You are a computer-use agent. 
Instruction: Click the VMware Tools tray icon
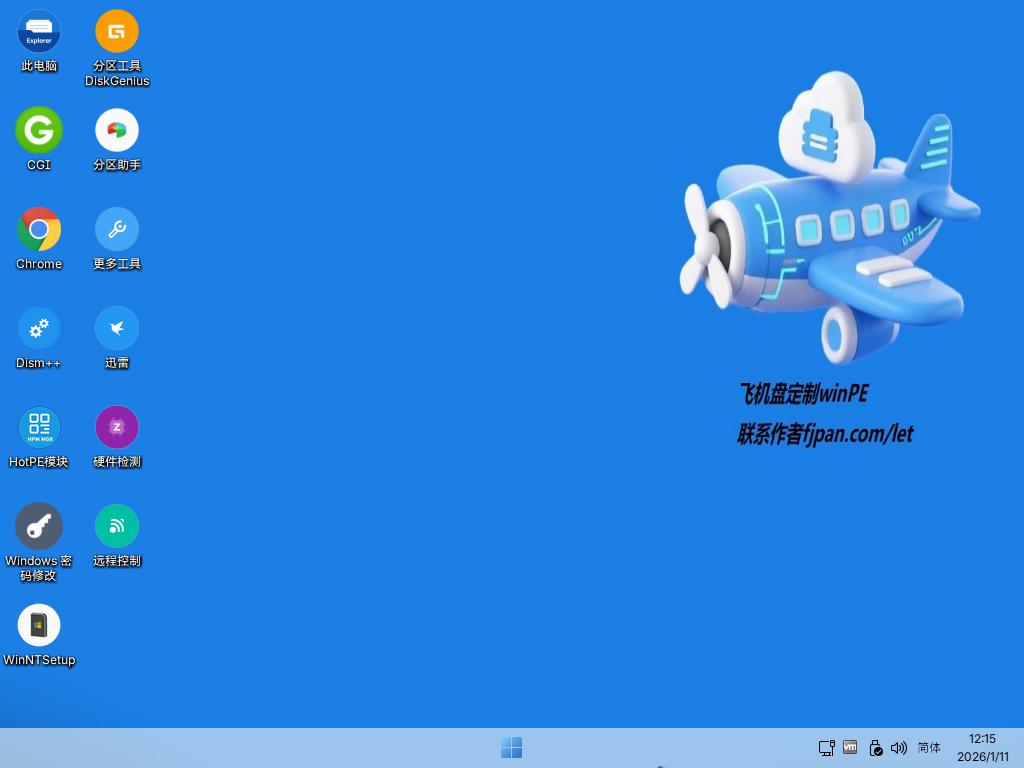851,747
